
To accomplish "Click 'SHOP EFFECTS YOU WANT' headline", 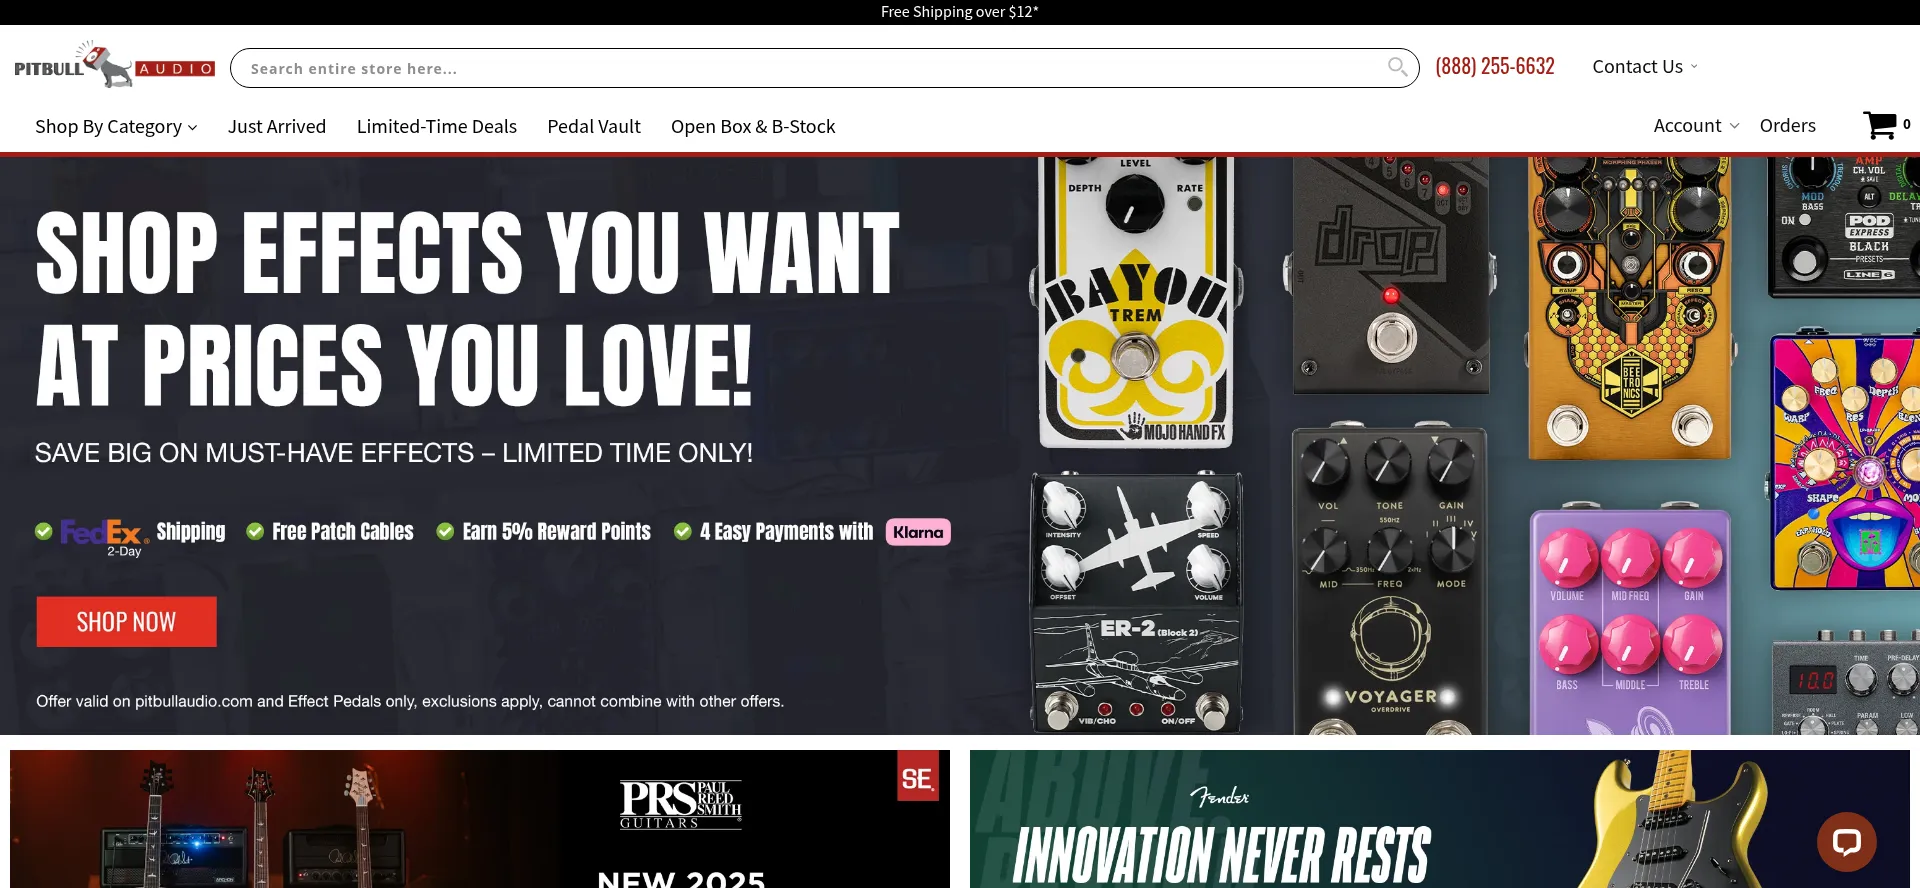I will click(x=468, y=254).
